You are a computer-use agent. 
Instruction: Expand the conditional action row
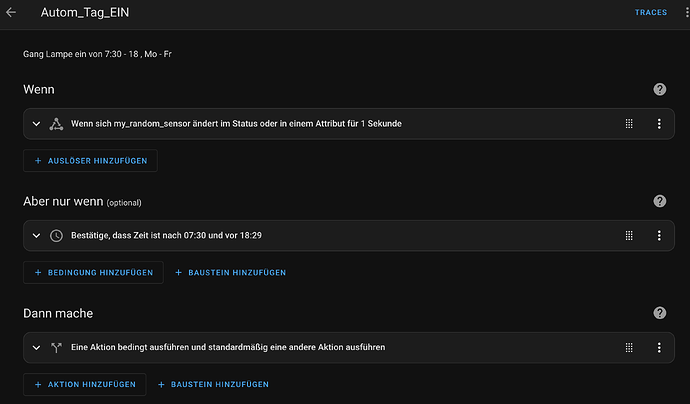click(37, 347)
